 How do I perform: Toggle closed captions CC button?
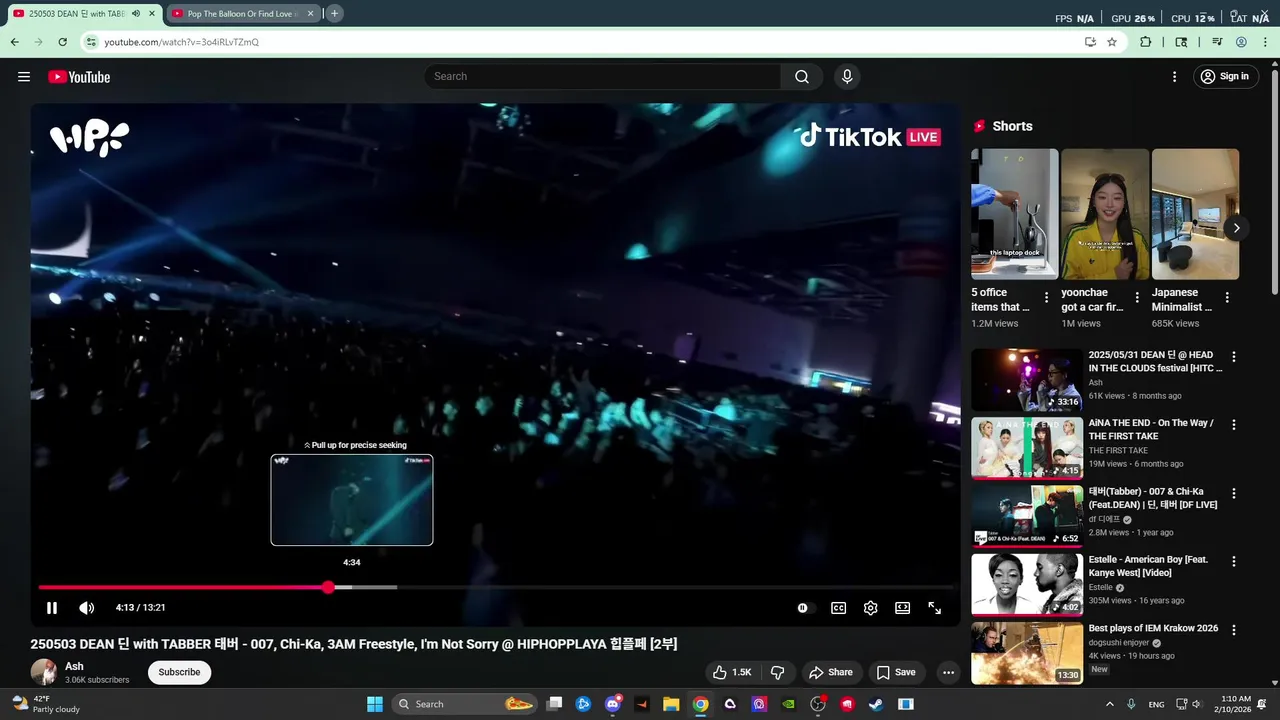coord(839,608)
